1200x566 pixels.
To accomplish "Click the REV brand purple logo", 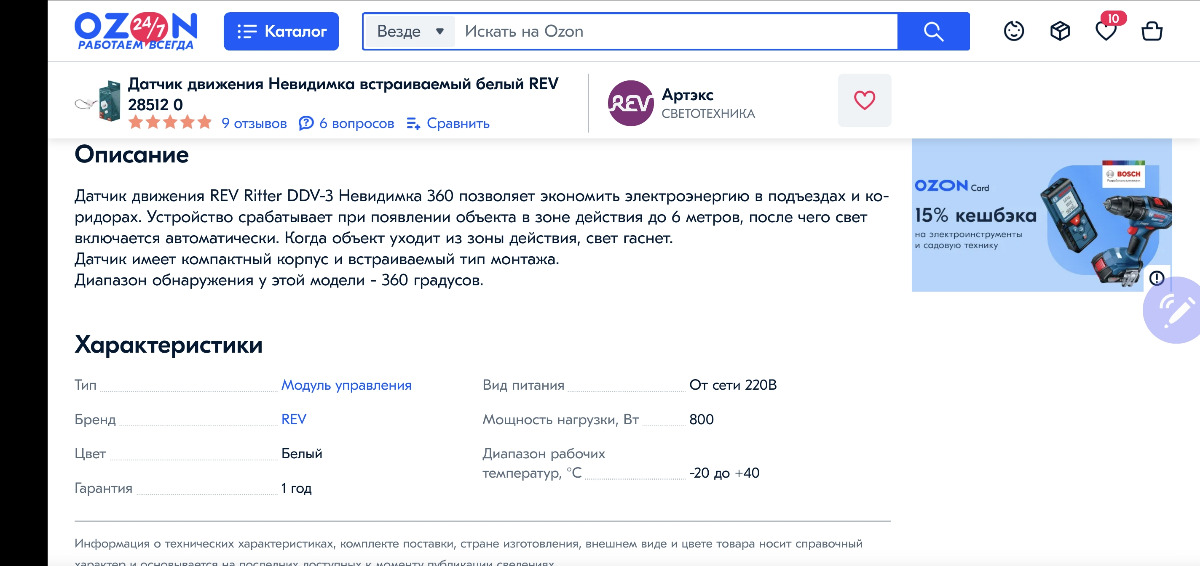I will click(x=631, y=103).
